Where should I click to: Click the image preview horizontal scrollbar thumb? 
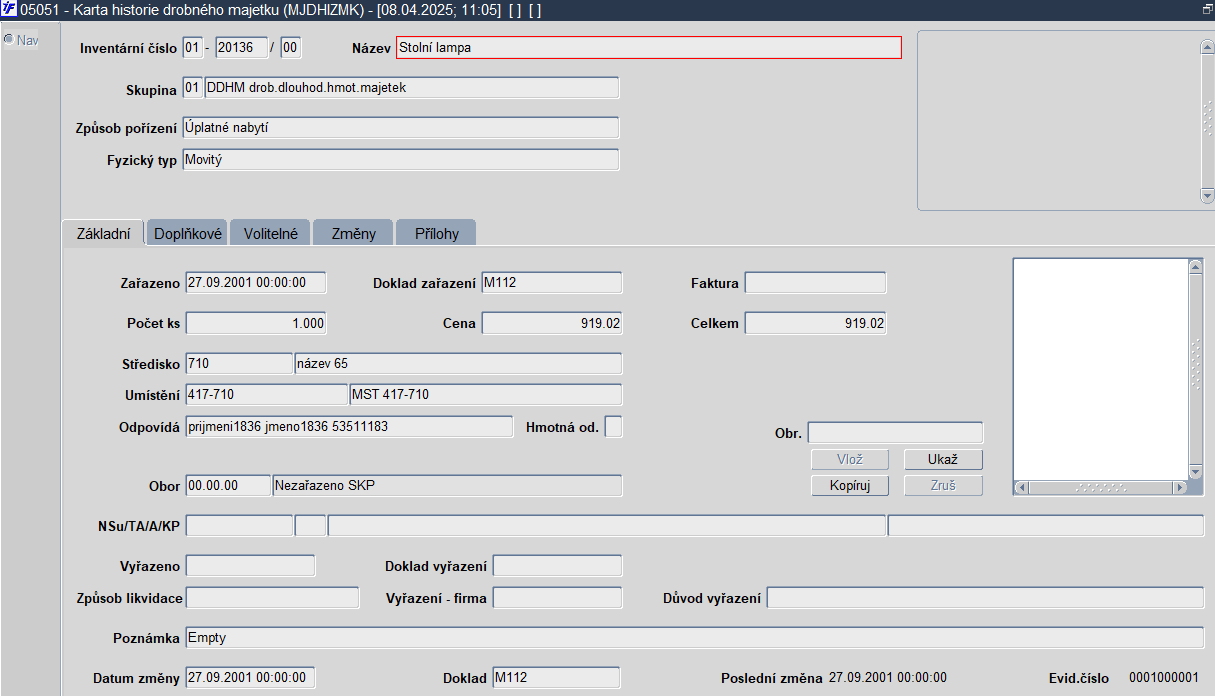tap(1100, 487)
